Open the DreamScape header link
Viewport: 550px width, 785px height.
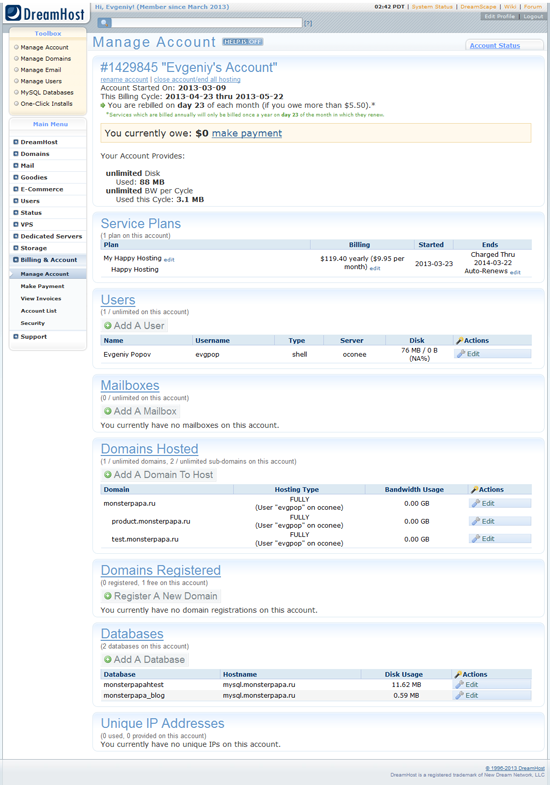click(478, 7)
